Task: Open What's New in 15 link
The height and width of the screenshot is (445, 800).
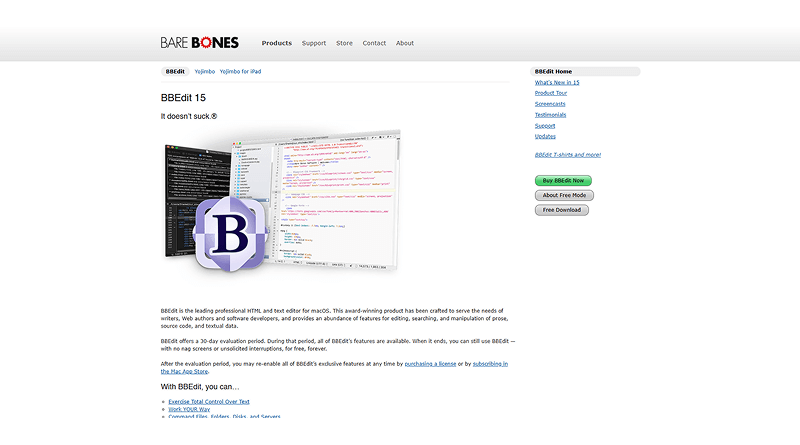Action: 557,82
